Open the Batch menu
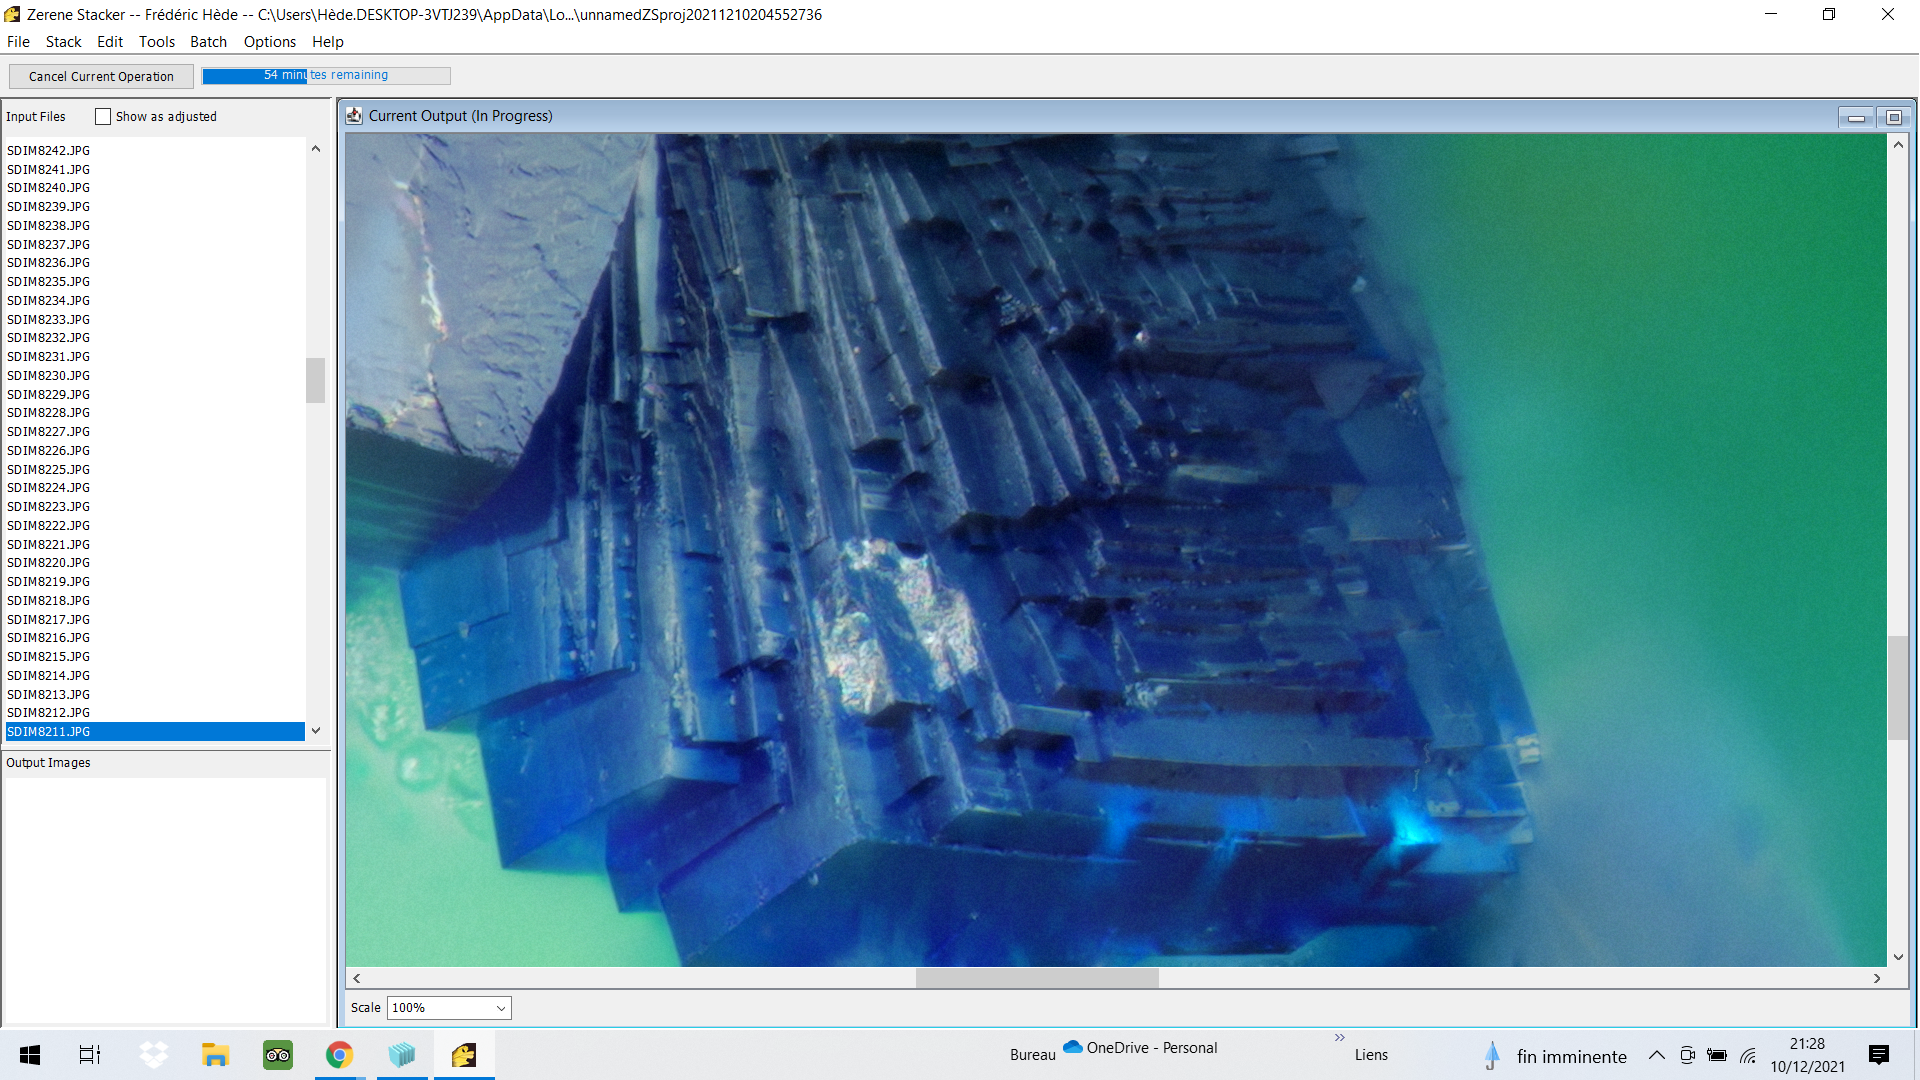 [208, 42]
